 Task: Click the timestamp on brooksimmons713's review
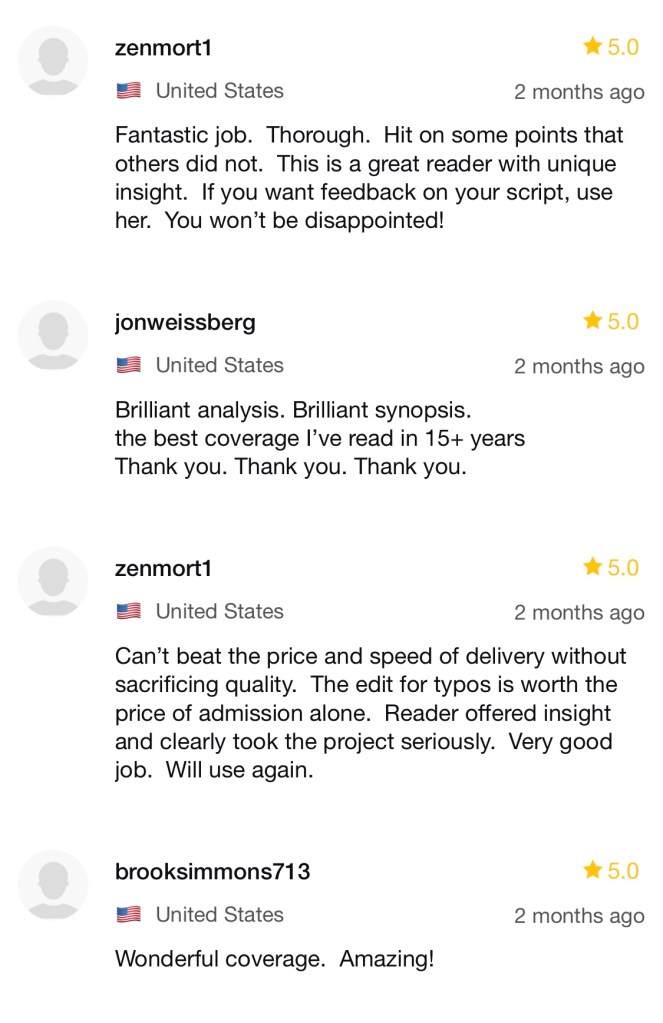click(x=579, y=916)
